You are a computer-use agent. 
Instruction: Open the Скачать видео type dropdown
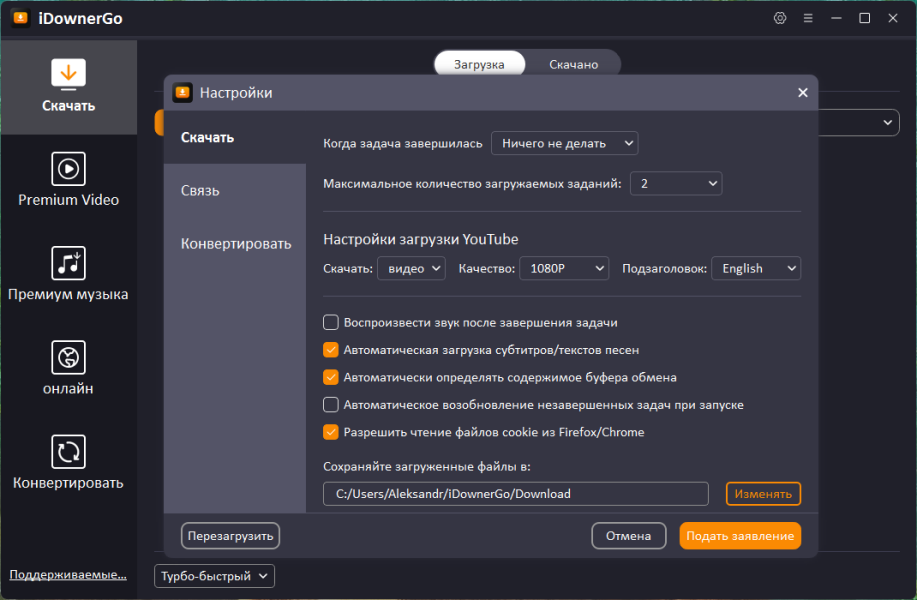[412, 268]
